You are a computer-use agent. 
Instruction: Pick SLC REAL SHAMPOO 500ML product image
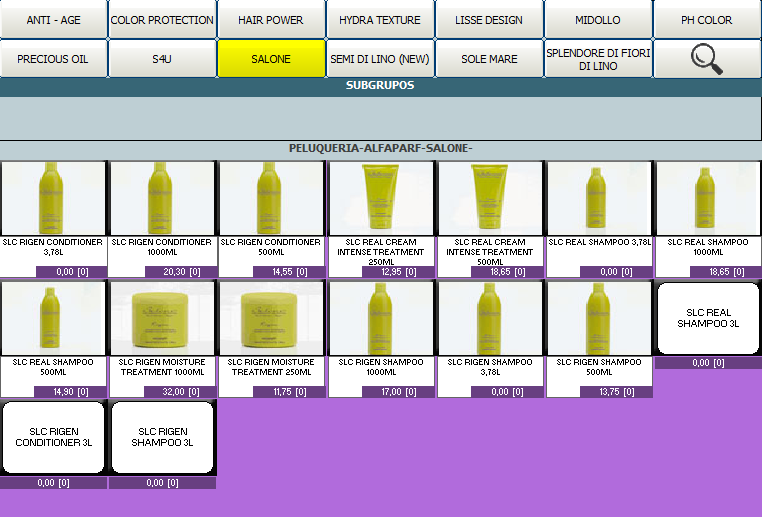pyautogui.click(x=53, y=318)
